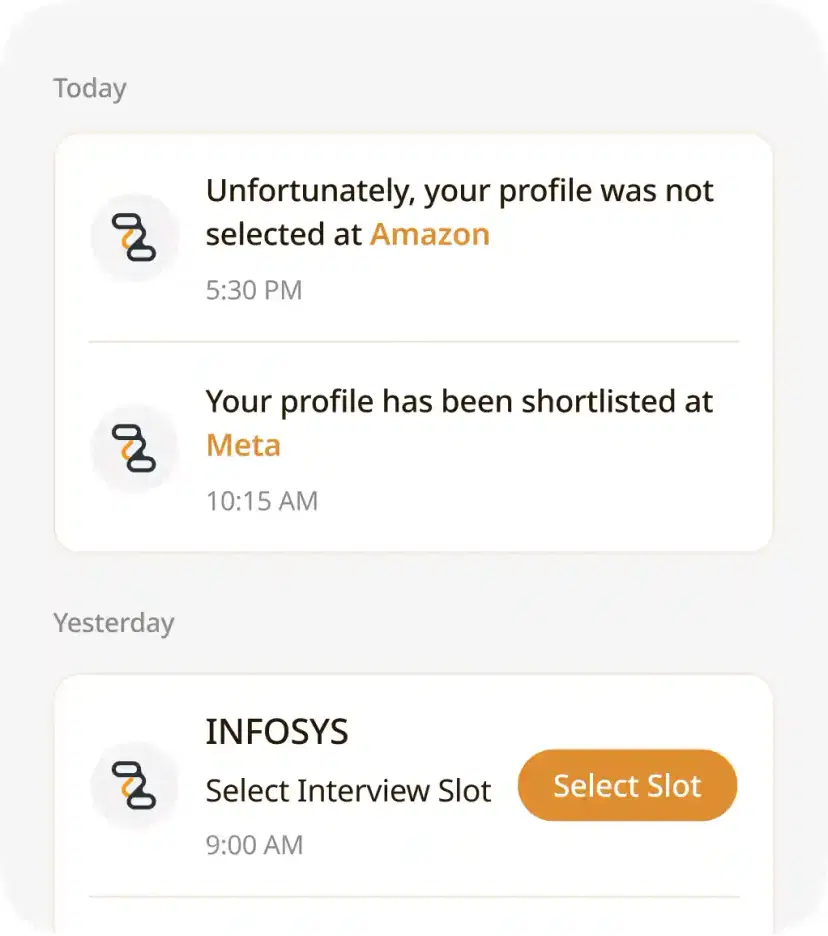Click the 9:00 AM timestamp
The width and height of the screenshot is (828, 936).
254,845
